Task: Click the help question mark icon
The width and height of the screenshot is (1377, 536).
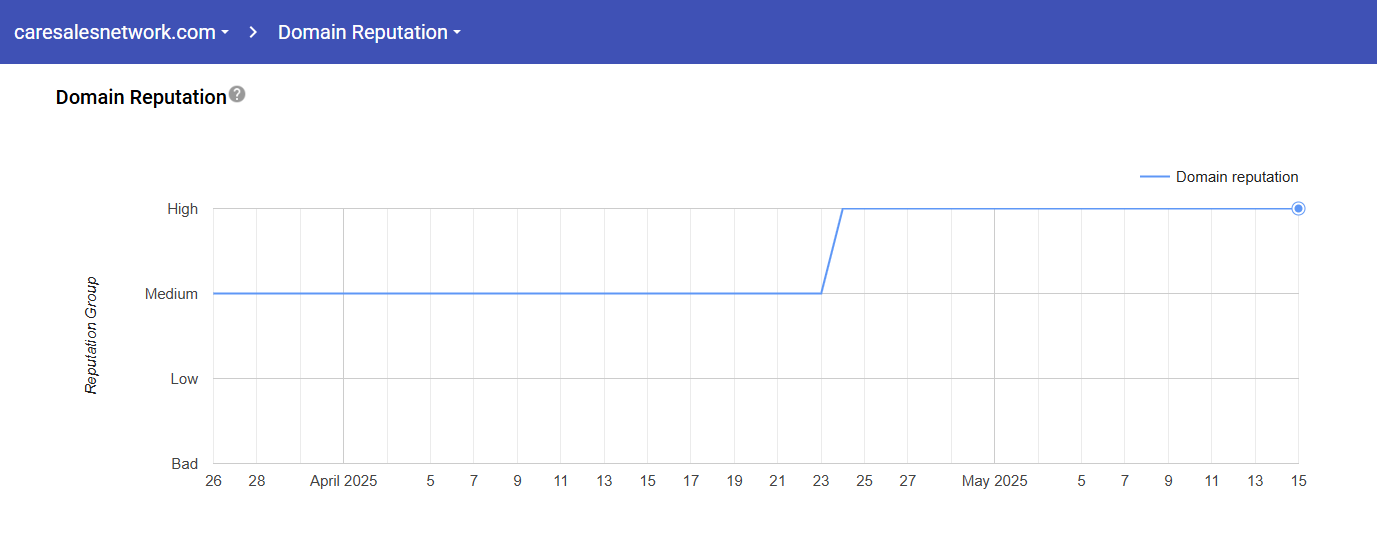Action: pos(237,95)
